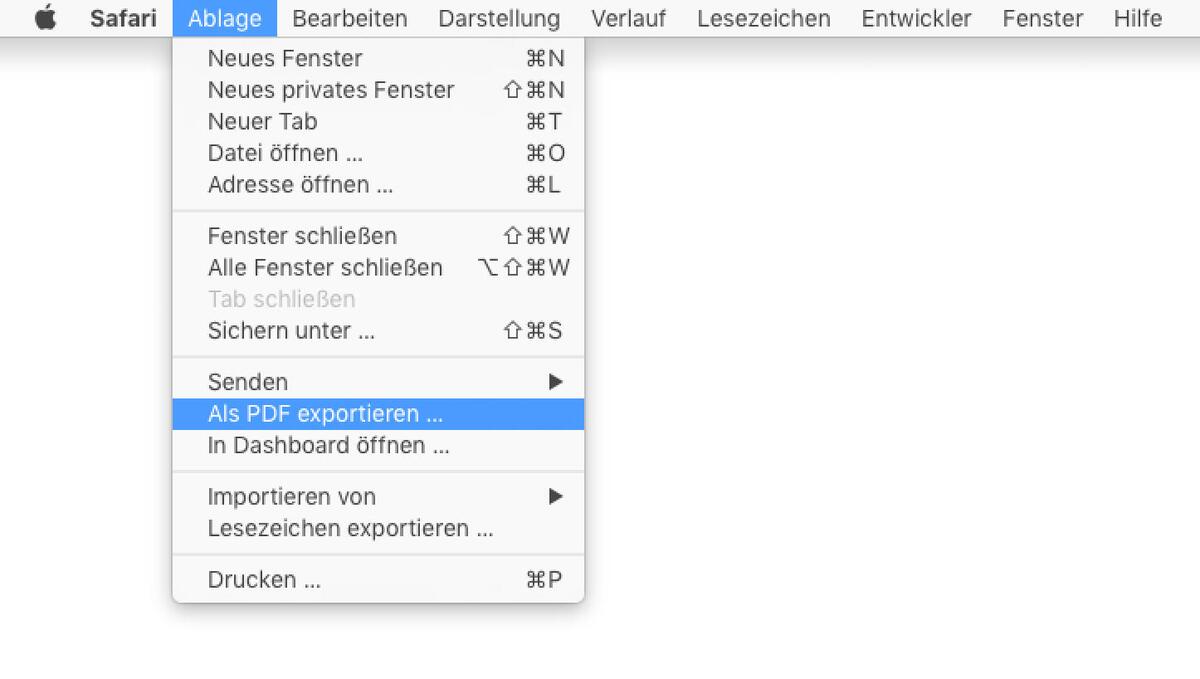Choose Sichern unter

click(290, 330)
